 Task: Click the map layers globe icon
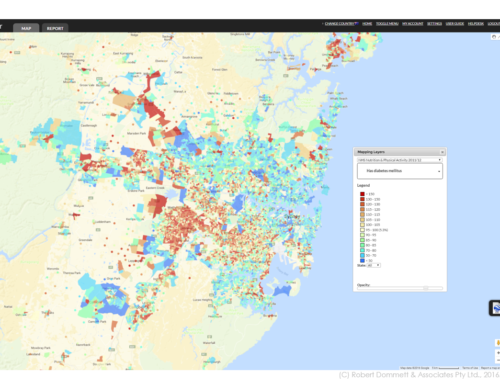(496, 308)
